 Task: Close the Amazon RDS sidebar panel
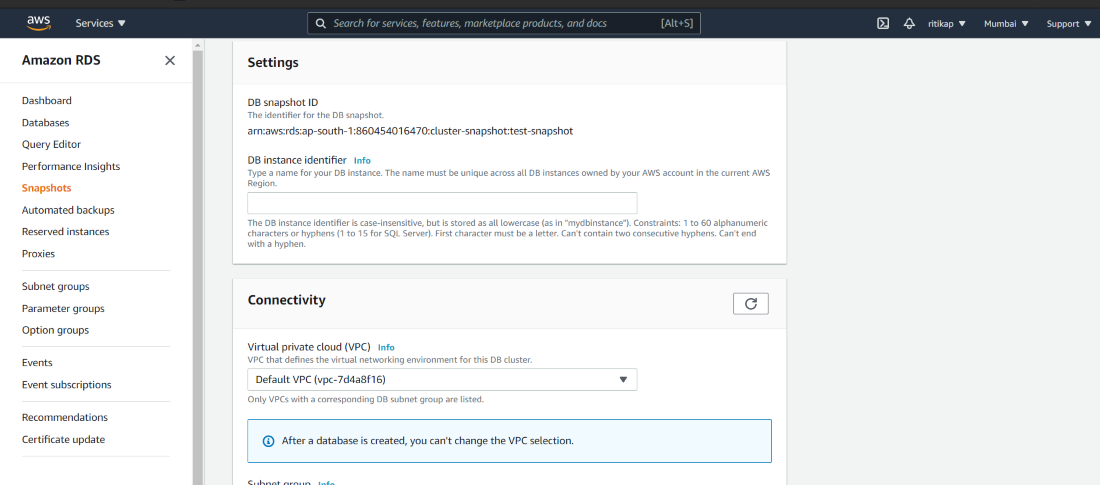pos(170,61)
